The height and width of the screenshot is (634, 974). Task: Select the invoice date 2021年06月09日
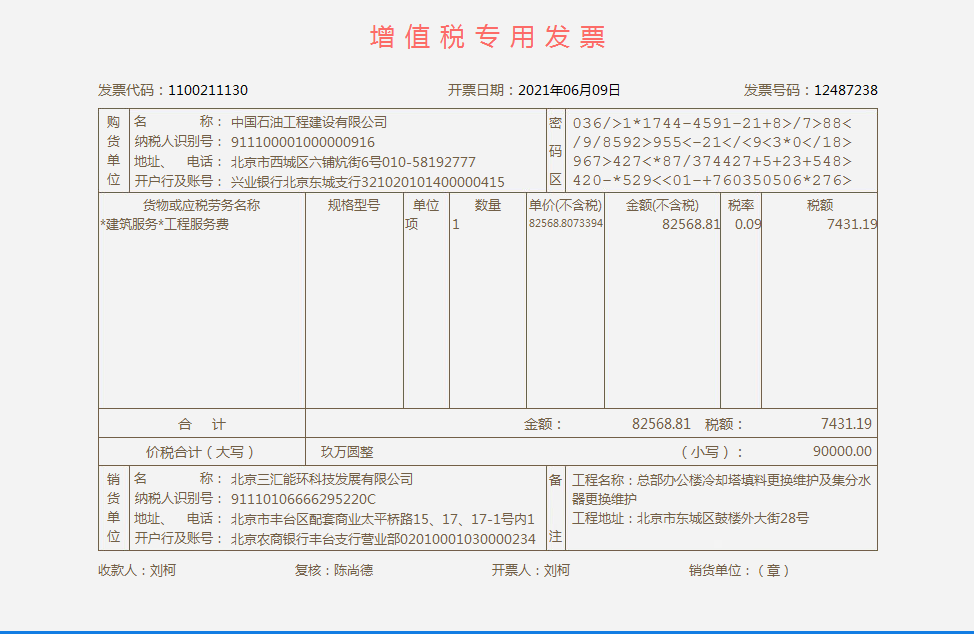569,90
